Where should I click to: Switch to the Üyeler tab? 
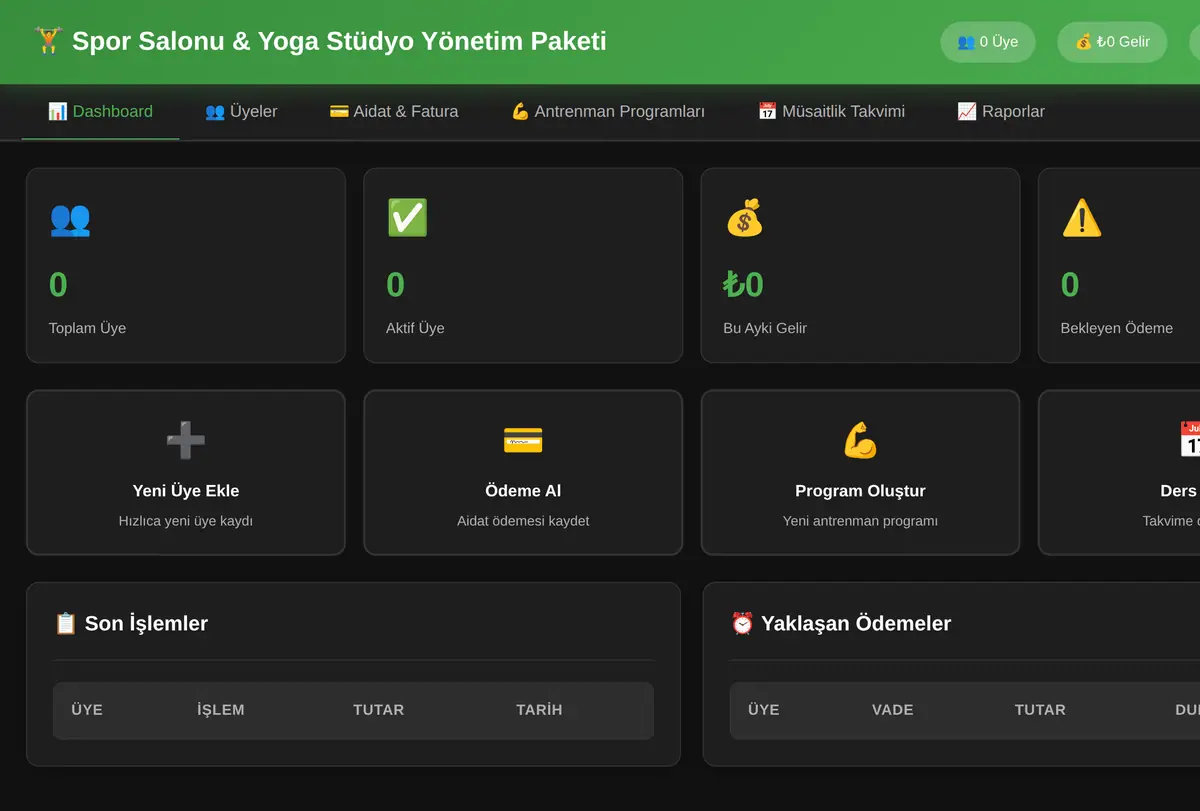tap(241, 112)
